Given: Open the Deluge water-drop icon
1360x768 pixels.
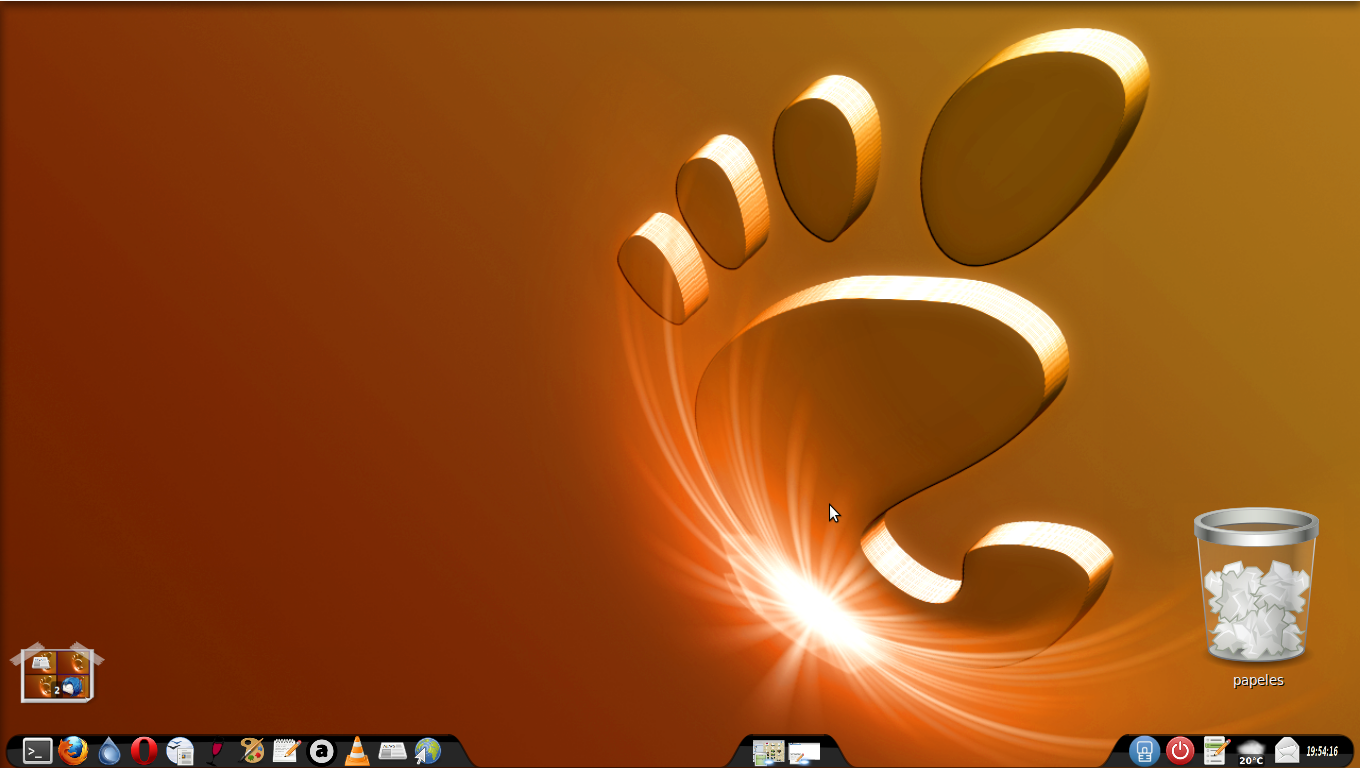Looking at the screenshot, I should [109, 750].
